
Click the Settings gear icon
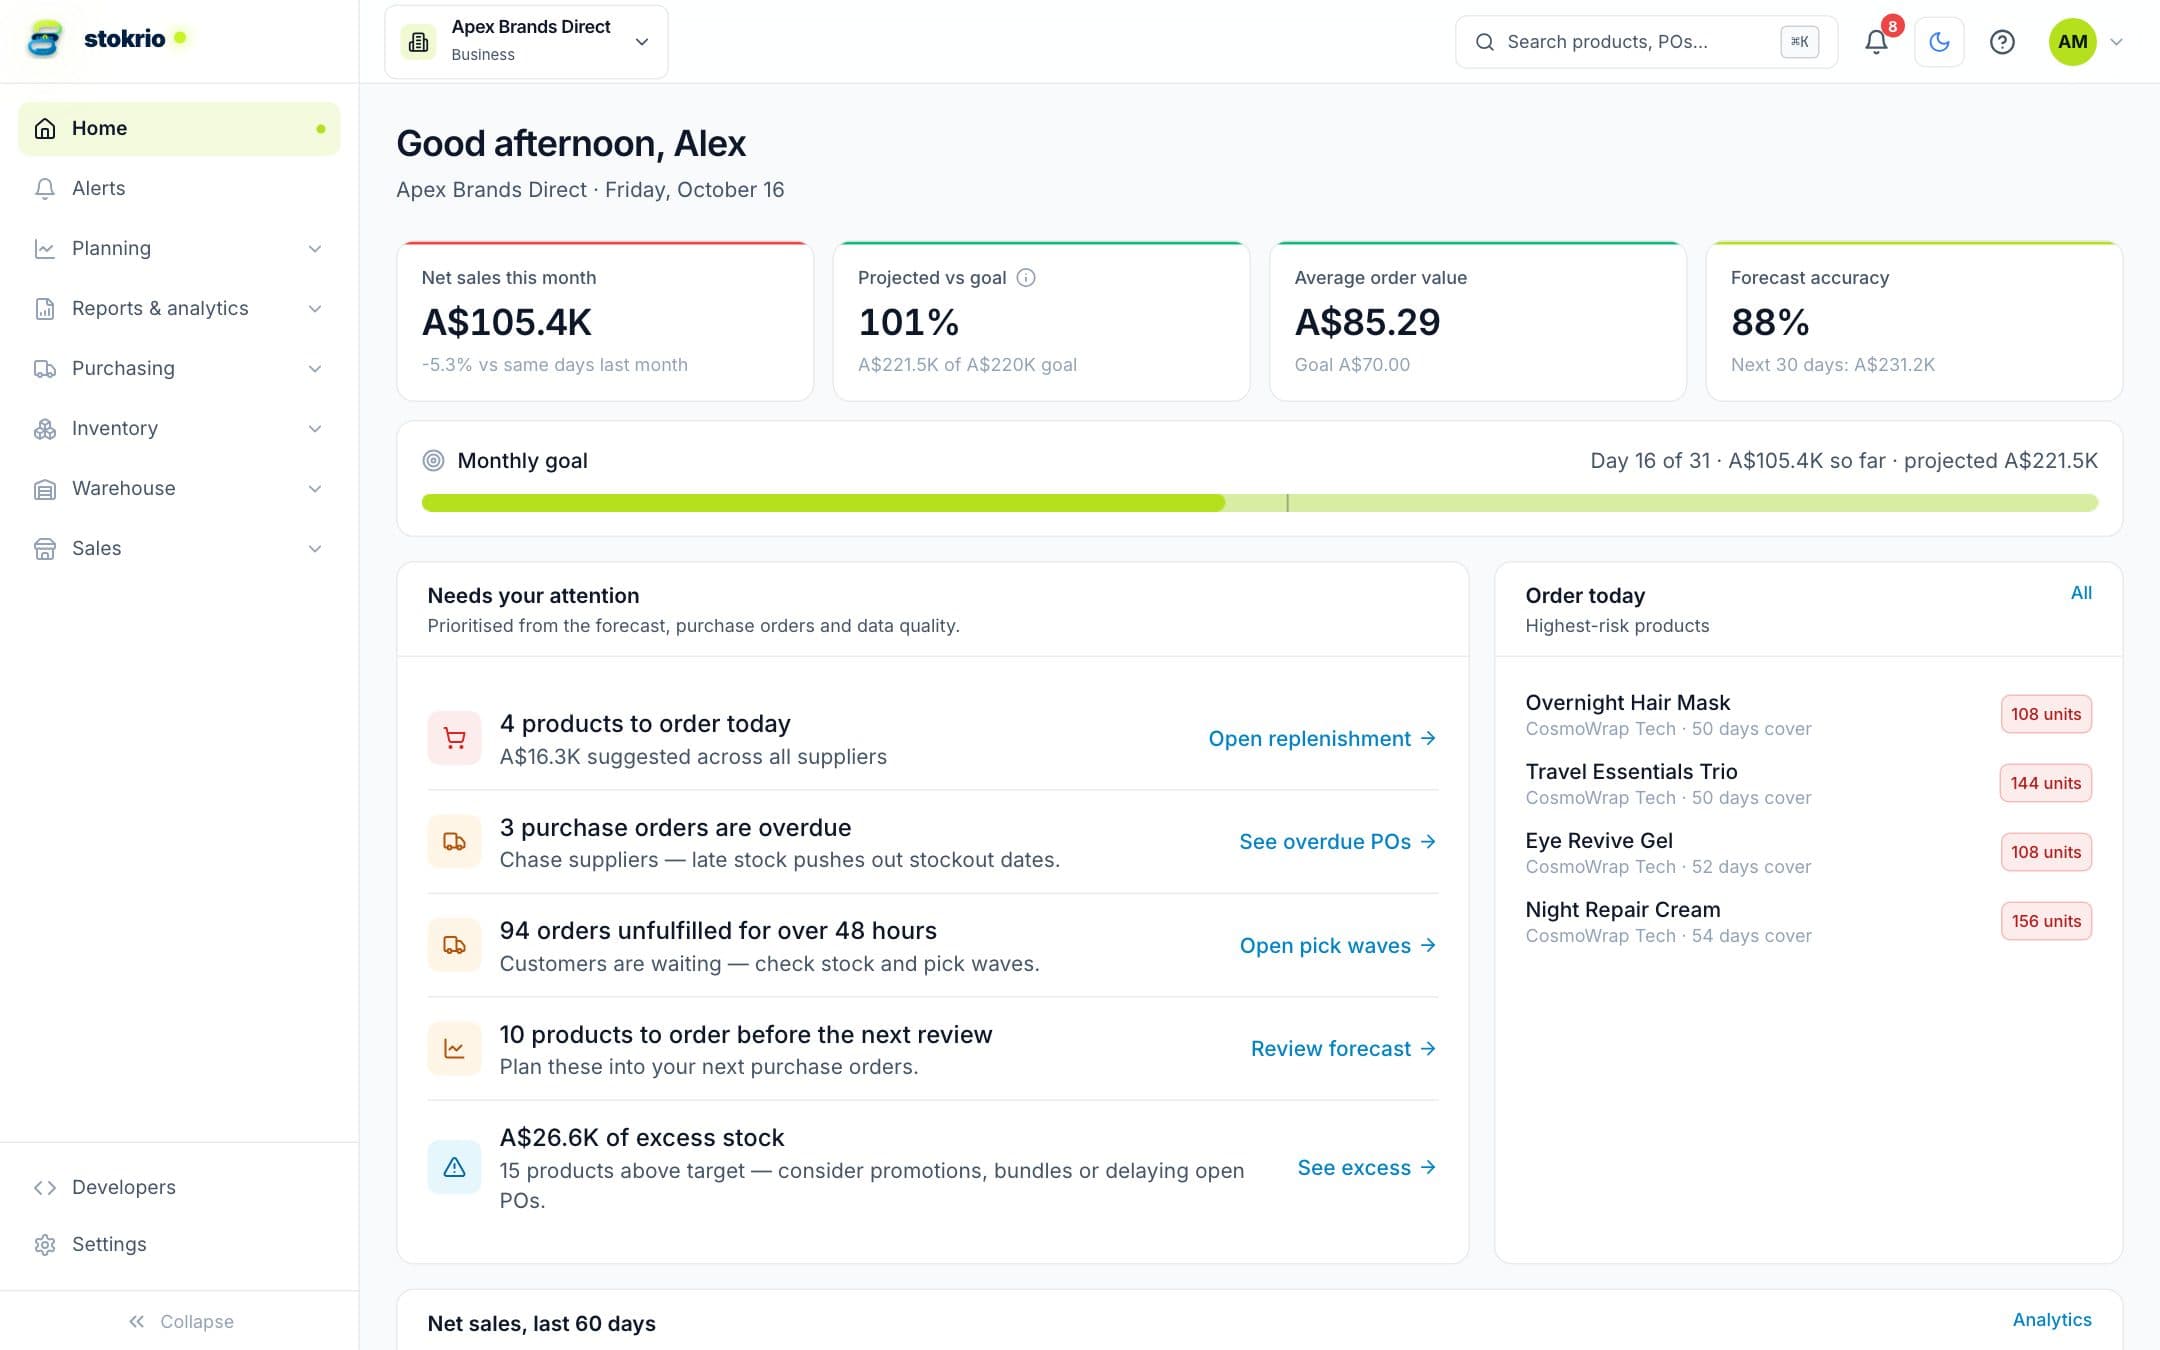tap(45, 1244)
